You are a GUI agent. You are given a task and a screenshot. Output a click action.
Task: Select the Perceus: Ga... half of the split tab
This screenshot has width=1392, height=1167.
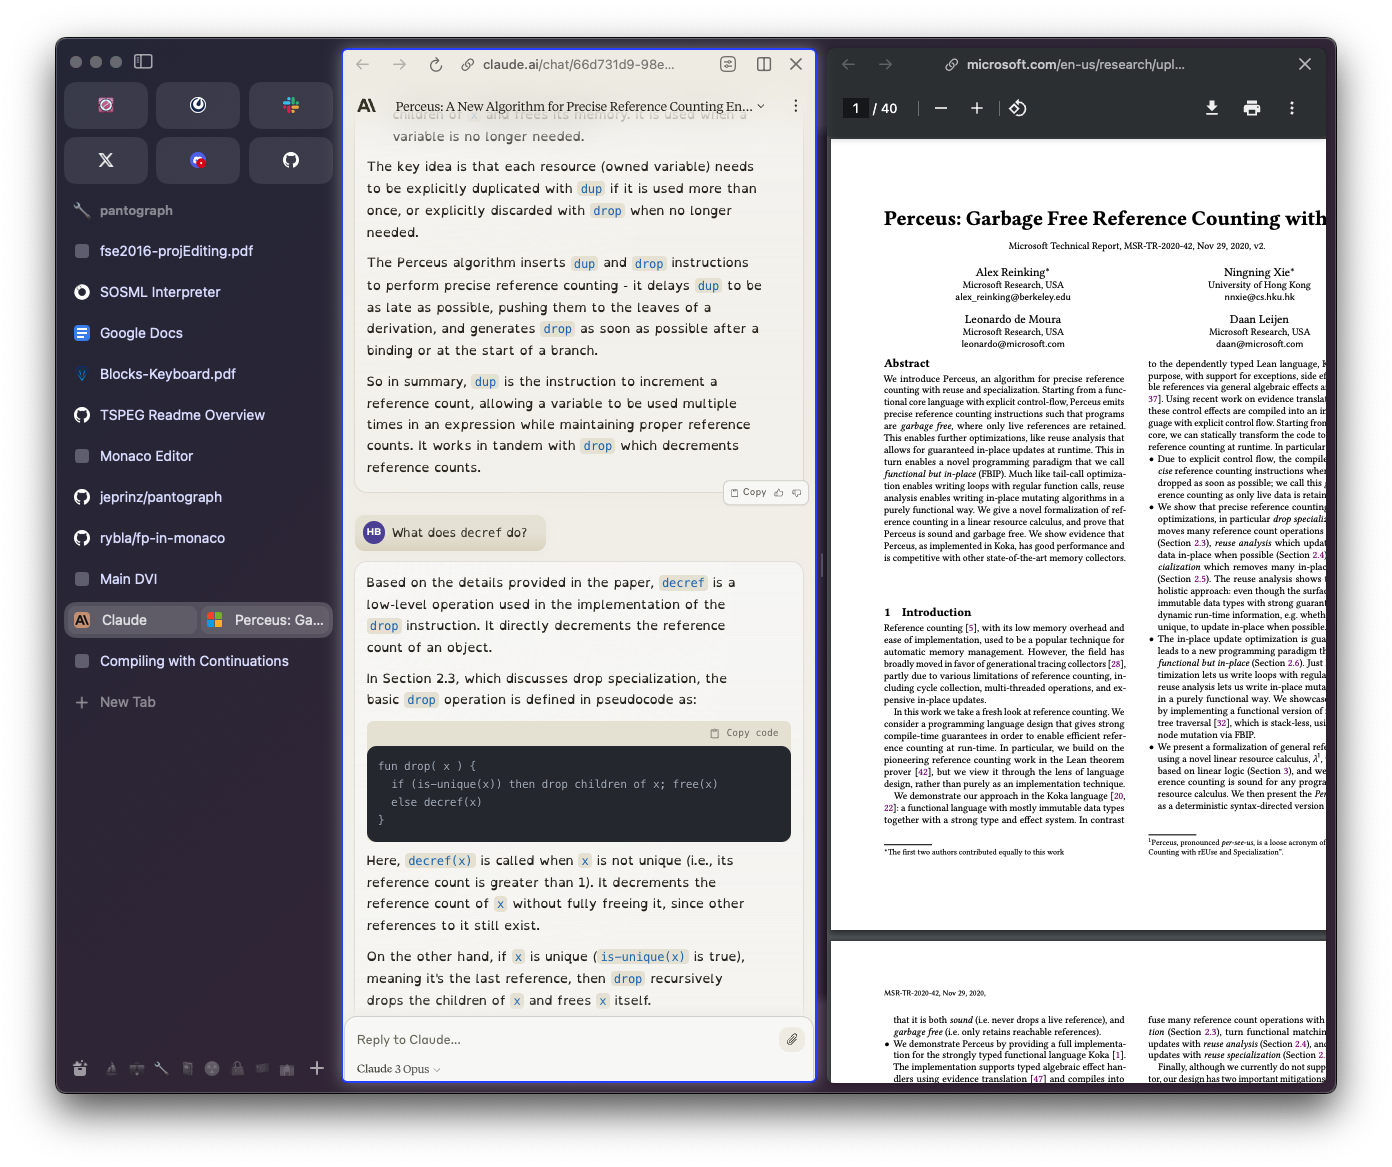pos(265,620)
